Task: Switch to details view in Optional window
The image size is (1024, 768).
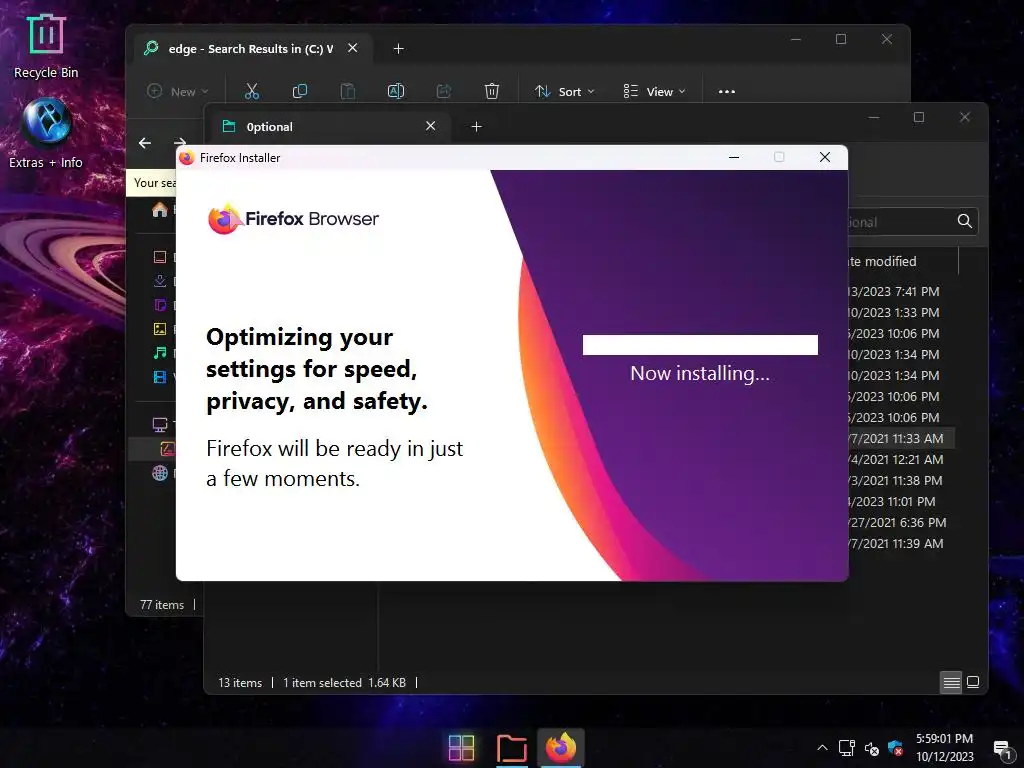Action: tap(952, 682)
